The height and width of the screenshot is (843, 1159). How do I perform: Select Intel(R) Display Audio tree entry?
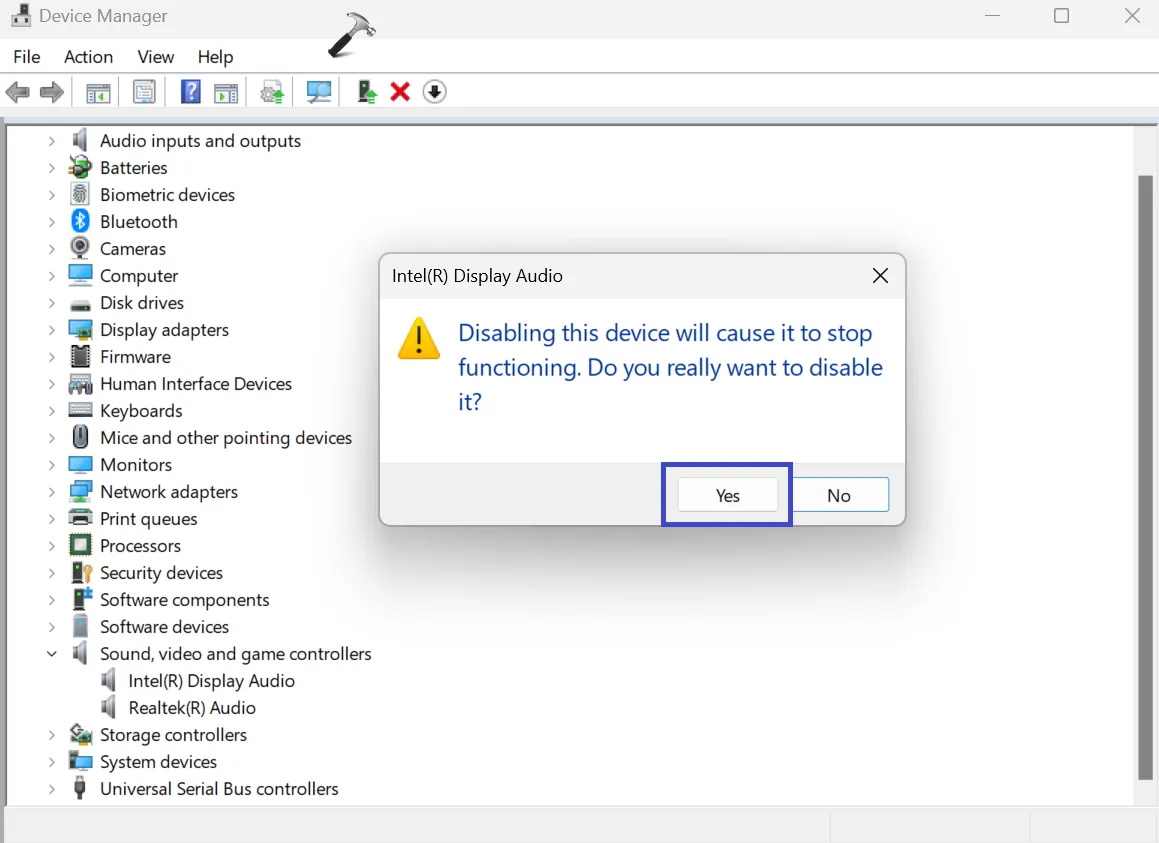click(211, 680)
